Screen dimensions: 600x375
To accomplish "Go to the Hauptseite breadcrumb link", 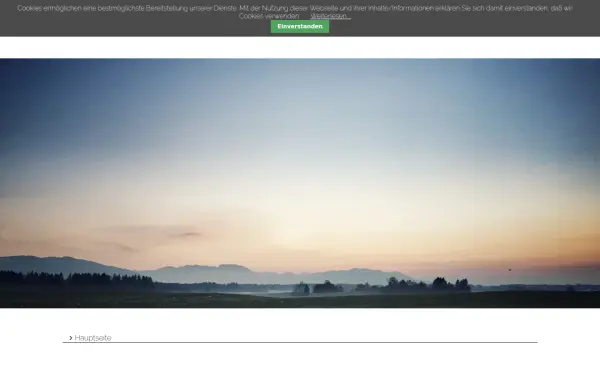I will coord(93,338).
